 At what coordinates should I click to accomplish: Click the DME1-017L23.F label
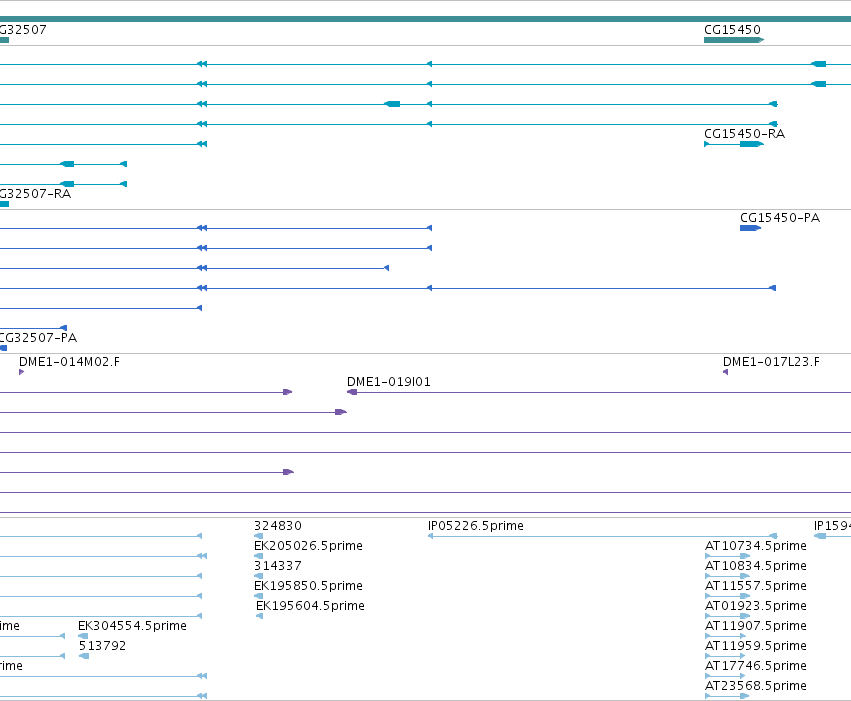pos(771,362)
